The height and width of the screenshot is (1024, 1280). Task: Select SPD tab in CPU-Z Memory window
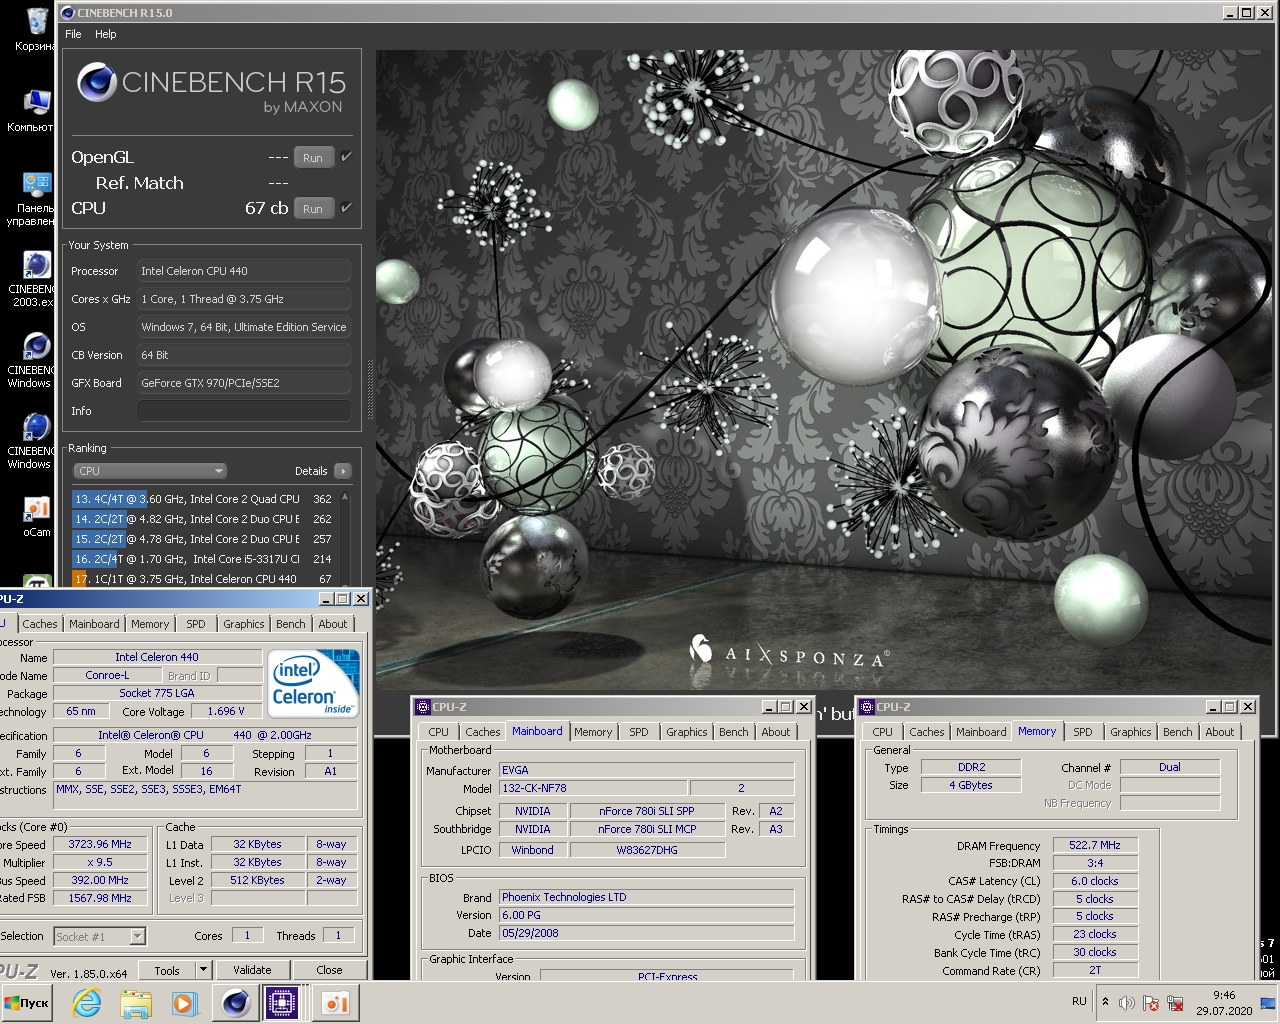coord(1083,732)
